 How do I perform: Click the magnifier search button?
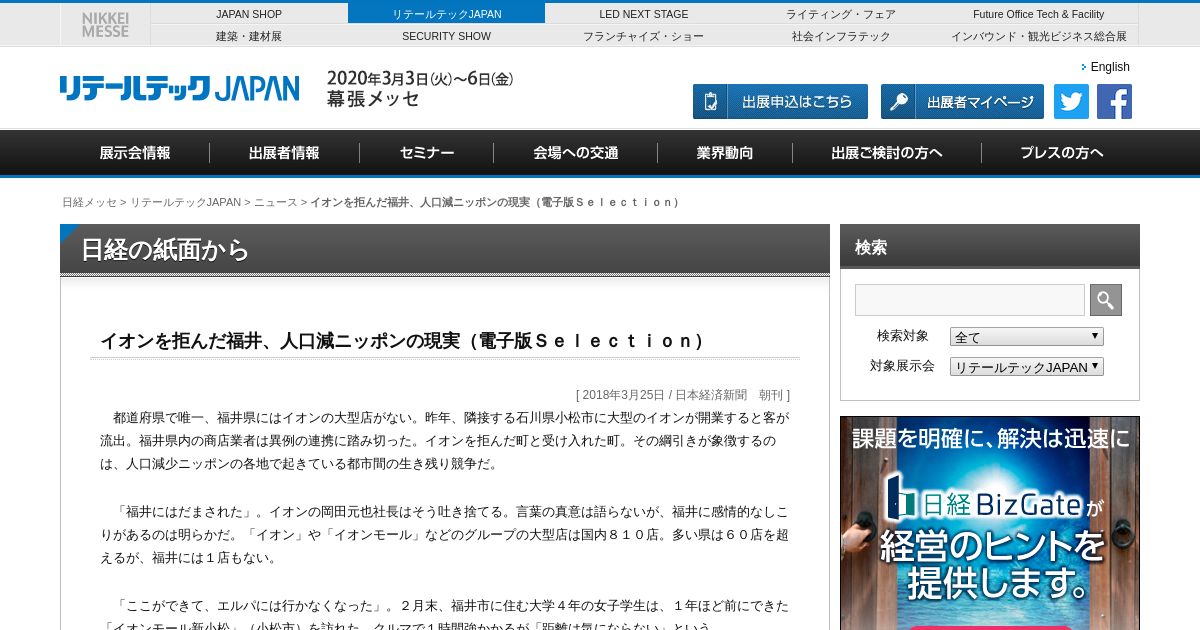click(x=1106, y=300)
